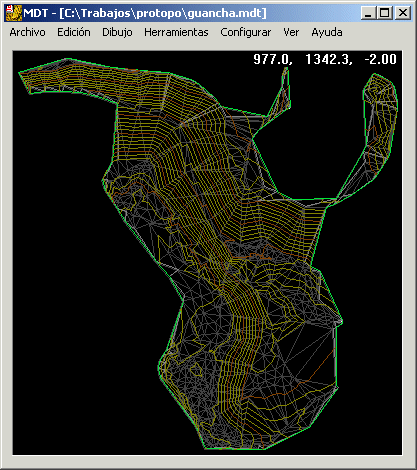Minimize the MDT window
This screenshot has height=470, width=417.
pos(368,13)
